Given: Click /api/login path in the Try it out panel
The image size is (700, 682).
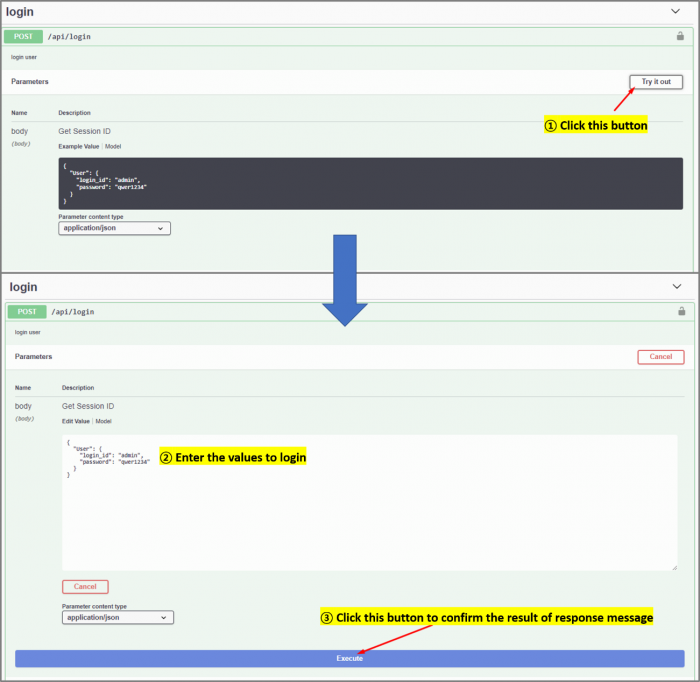Looking at the screenshot, I should (67, 36).
